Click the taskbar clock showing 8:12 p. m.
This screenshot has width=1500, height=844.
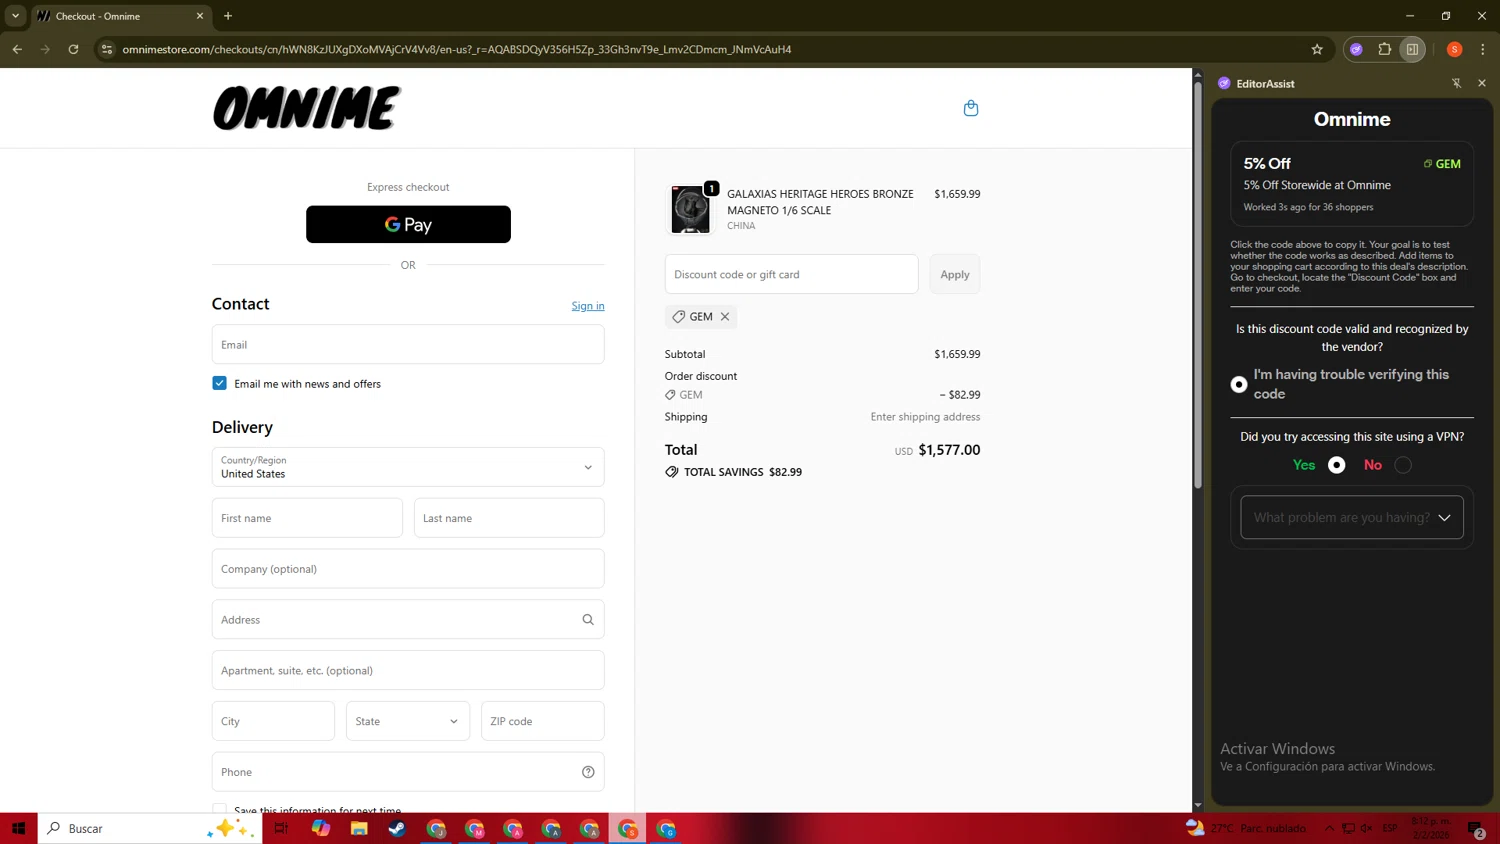pos(1431,828)
